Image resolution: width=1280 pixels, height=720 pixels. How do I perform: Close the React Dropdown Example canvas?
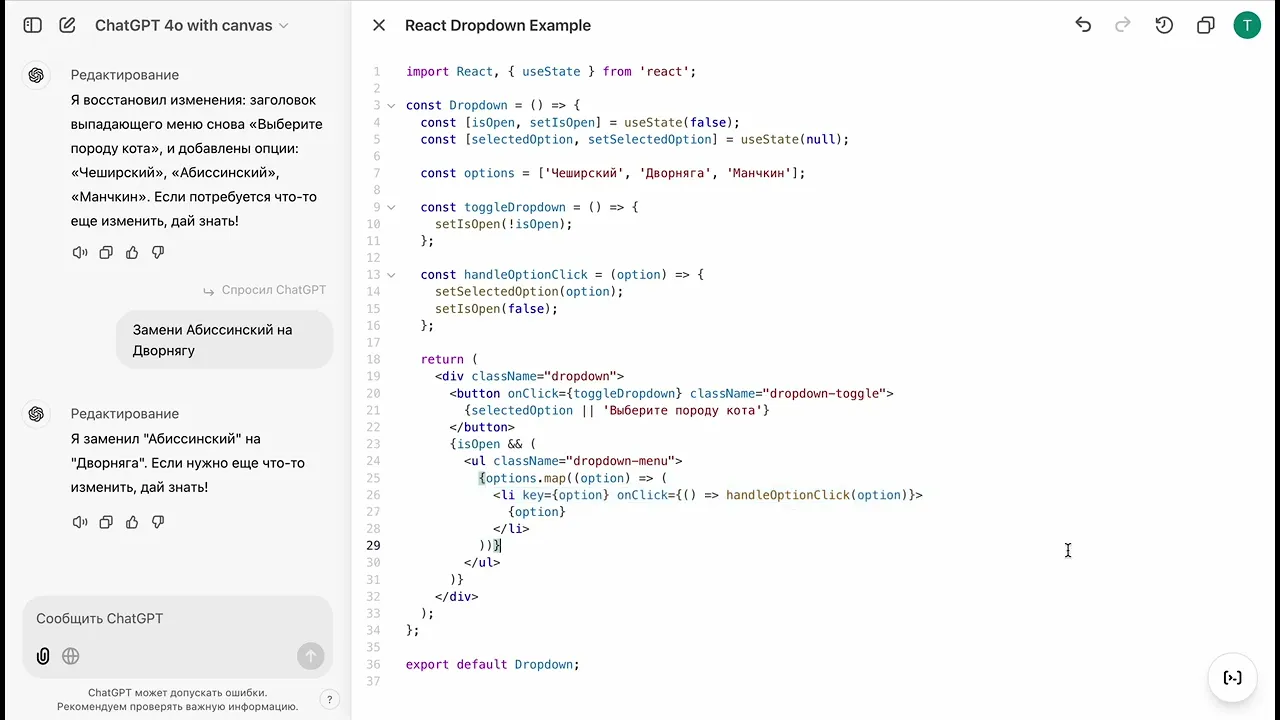click(x=379, y=25)
